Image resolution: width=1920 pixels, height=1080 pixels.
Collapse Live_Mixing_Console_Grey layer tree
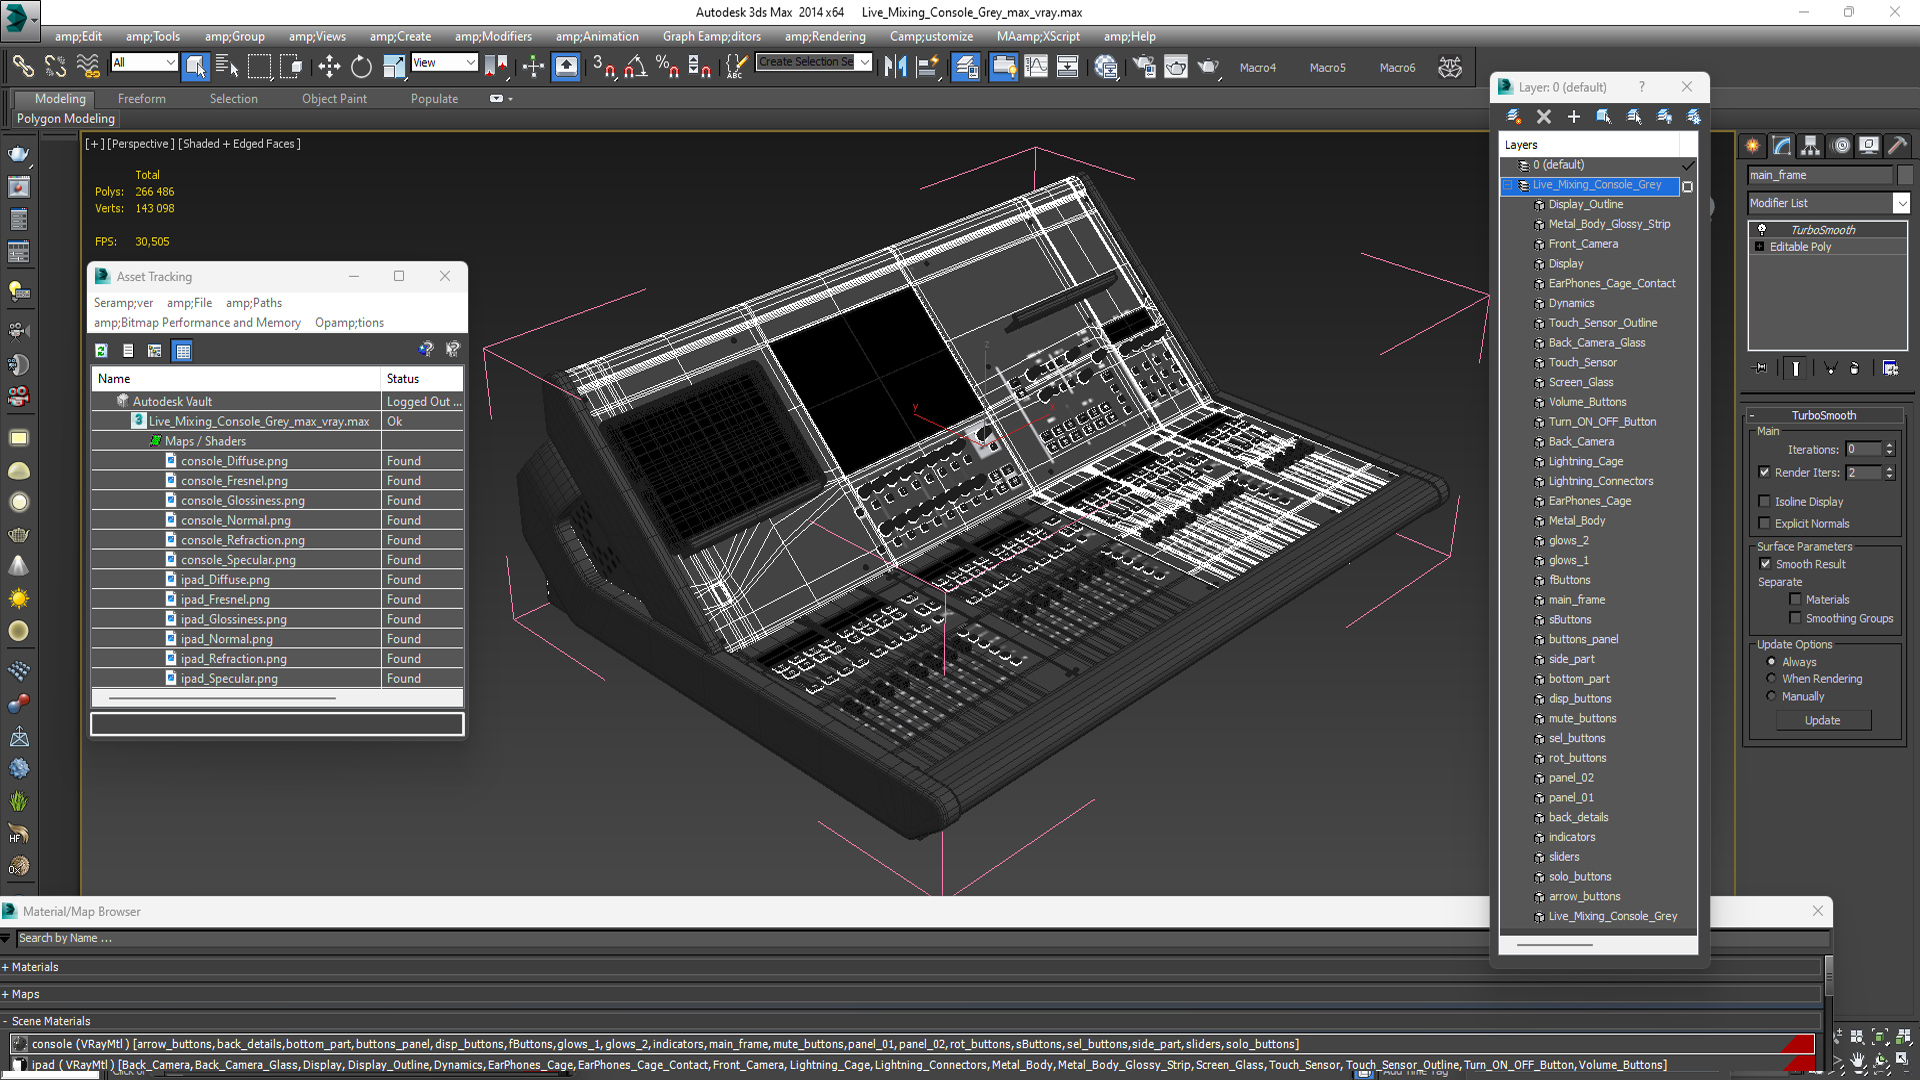pyautogui.click(x=1508, y=185)
